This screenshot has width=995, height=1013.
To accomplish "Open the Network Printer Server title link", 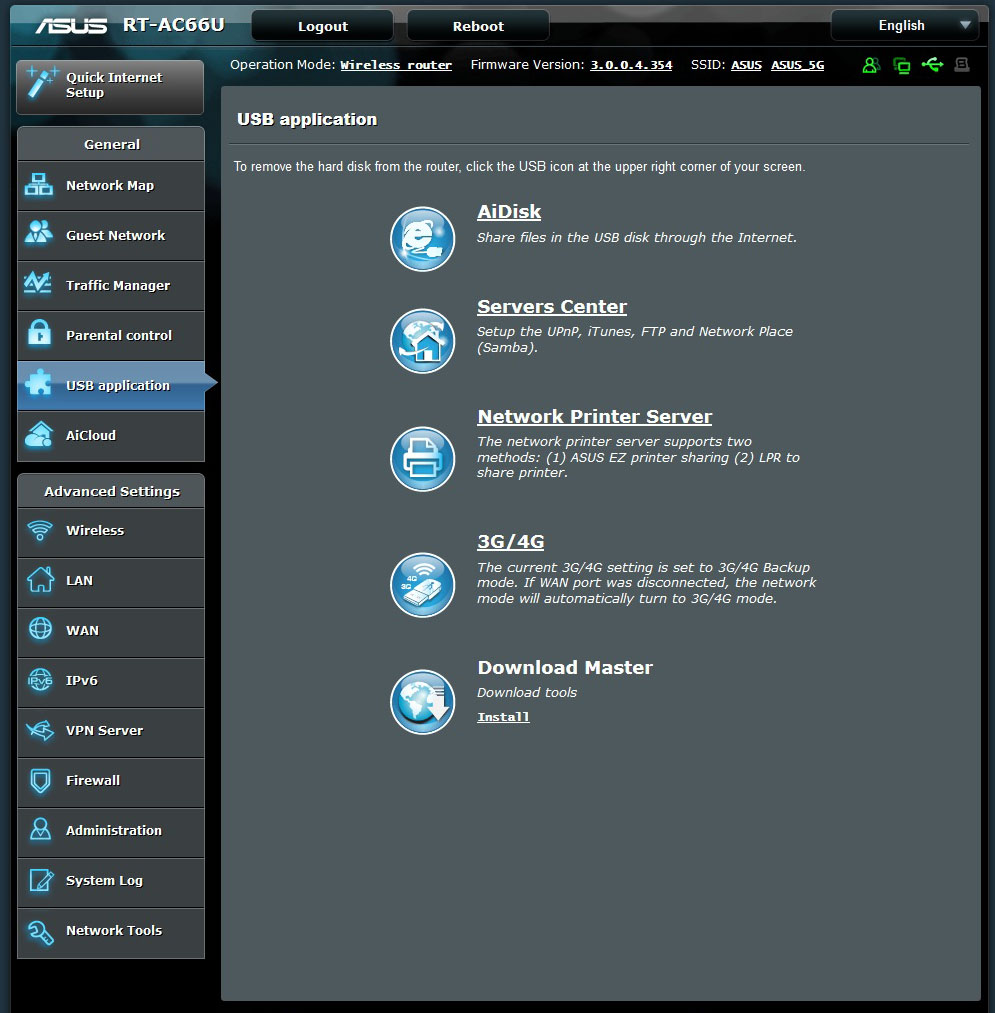I will pyautogui.click(x=594, y=417).
